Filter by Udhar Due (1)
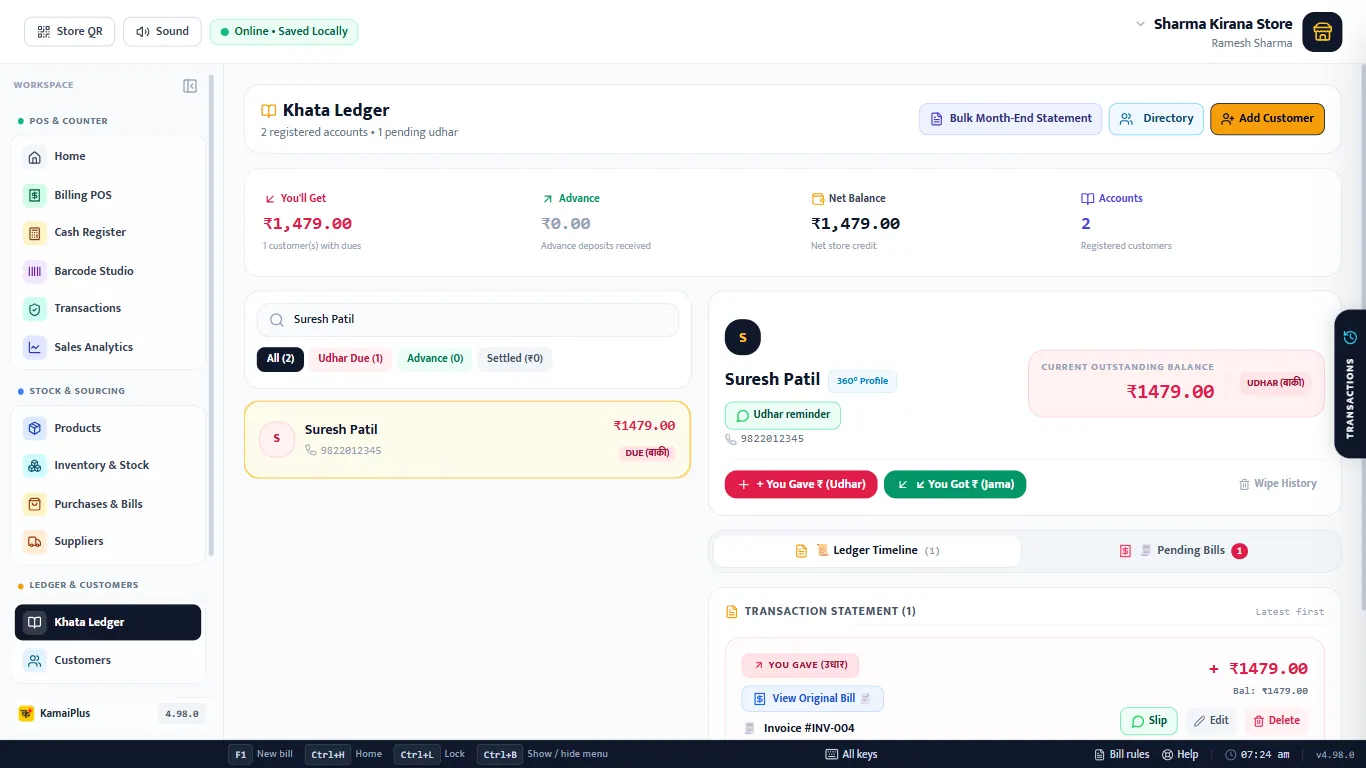1366x768 pixels. (x=350, y=359)
